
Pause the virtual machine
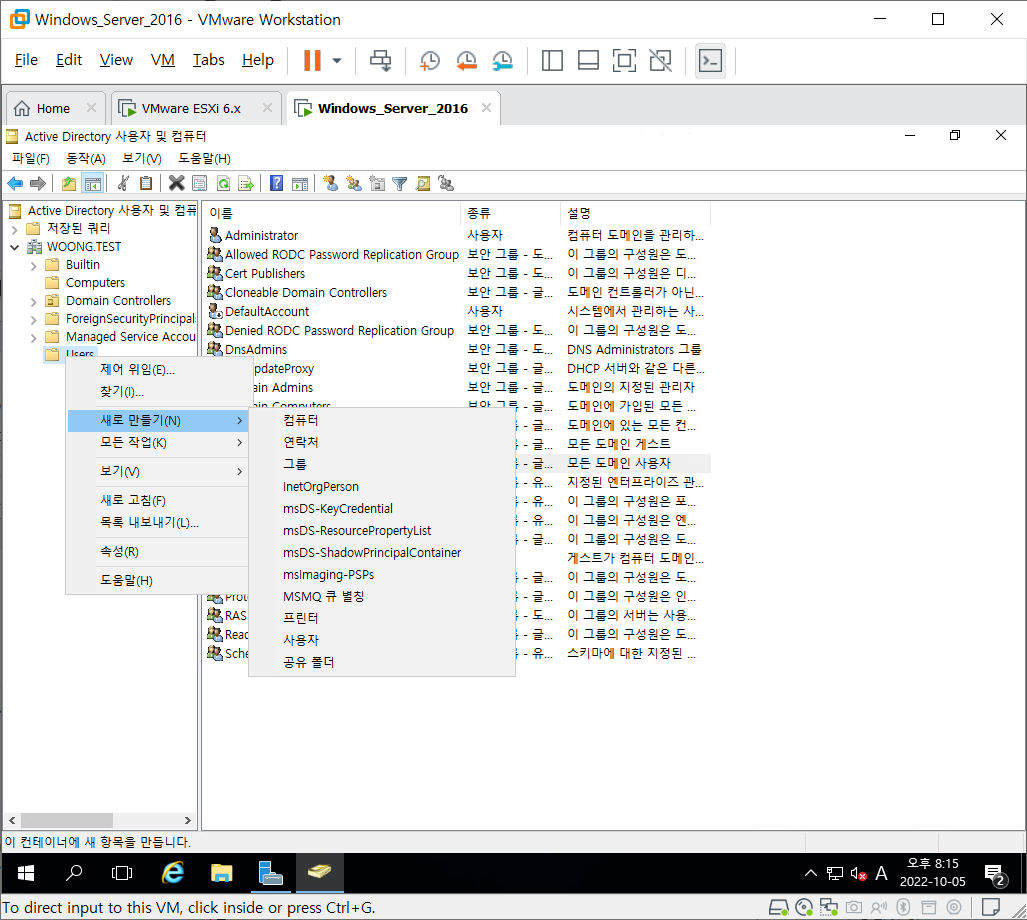pos(312,60)
